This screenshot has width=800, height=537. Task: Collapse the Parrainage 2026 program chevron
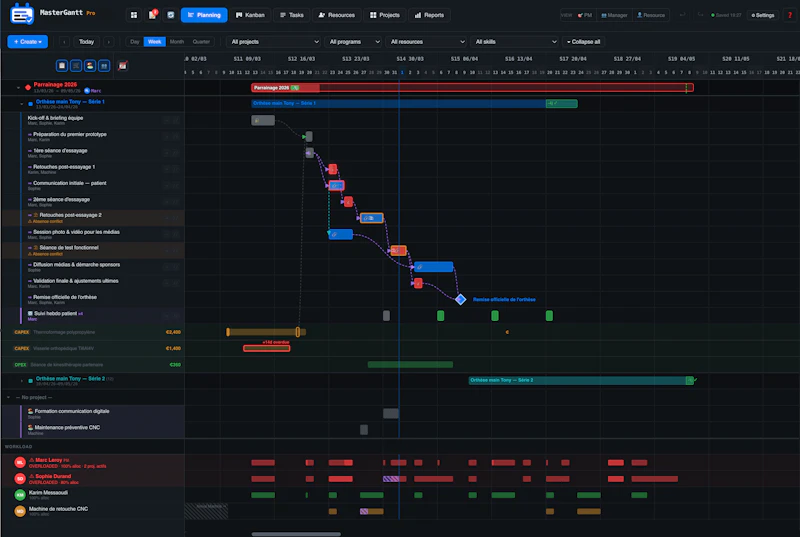18,88
